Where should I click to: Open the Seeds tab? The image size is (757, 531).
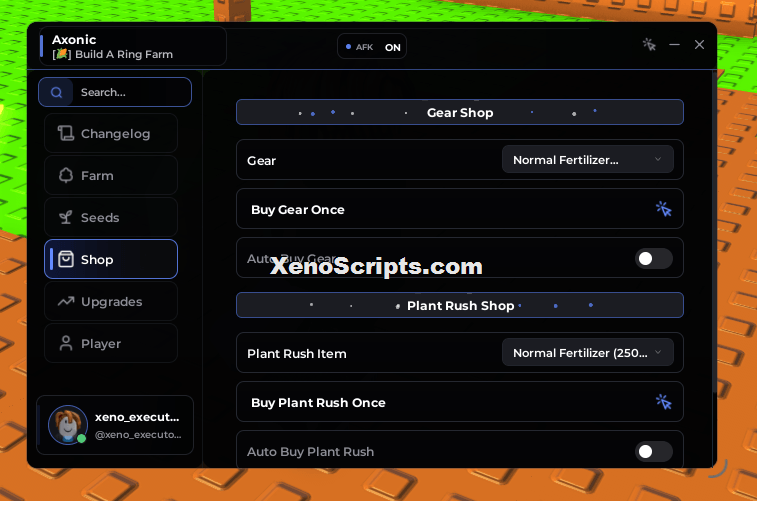click(111, 217)
